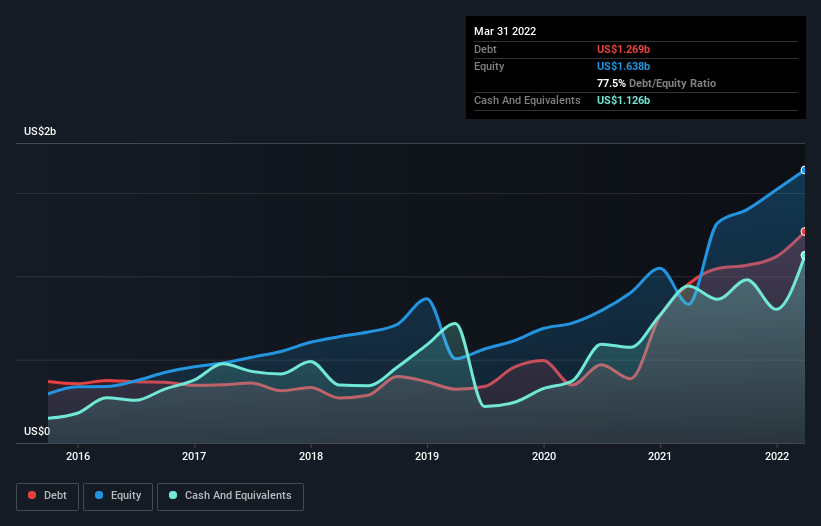Click the 2018 year label
821x526 pixels.
pos(311,456)
